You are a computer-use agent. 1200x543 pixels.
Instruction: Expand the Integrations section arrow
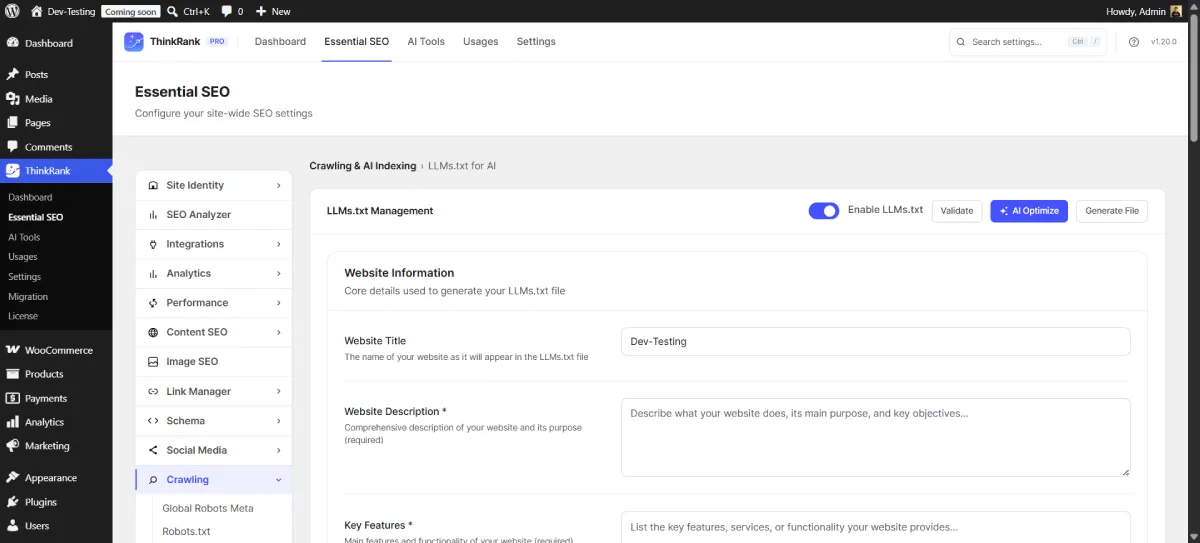[x=279, y=244]
